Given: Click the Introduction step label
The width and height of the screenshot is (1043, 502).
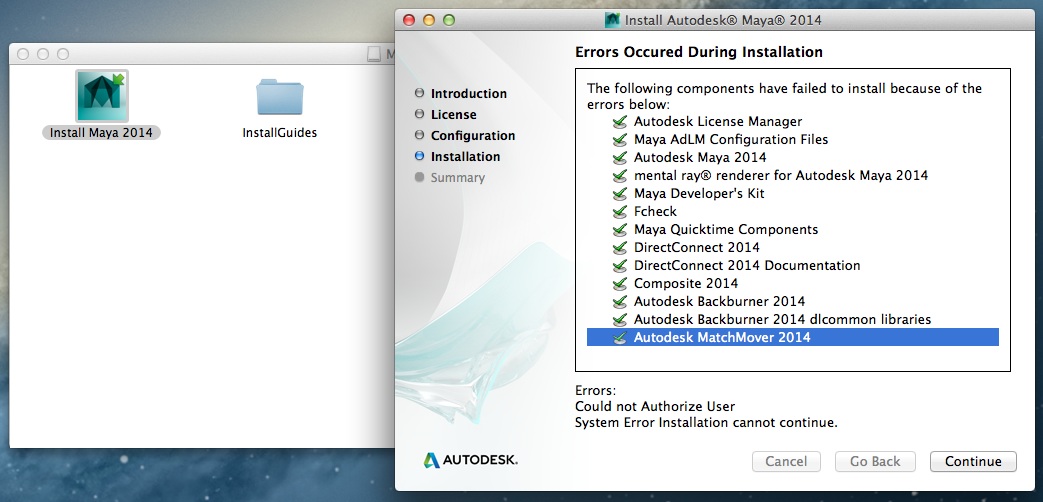Looking at the screenshot, I should [469, 94].
